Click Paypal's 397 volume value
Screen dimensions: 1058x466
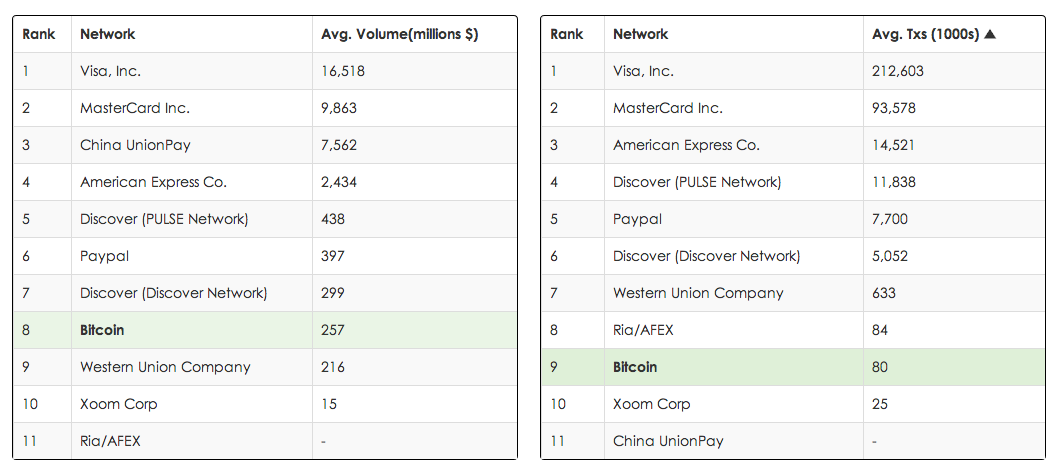(x=333, y=256)
